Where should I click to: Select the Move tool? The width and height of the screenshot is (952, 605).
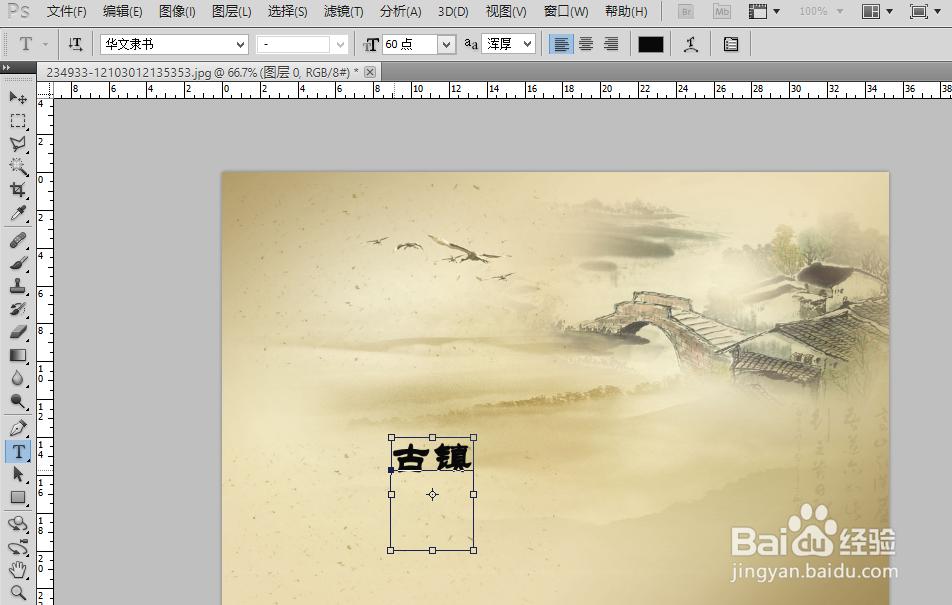coord(18,97)
